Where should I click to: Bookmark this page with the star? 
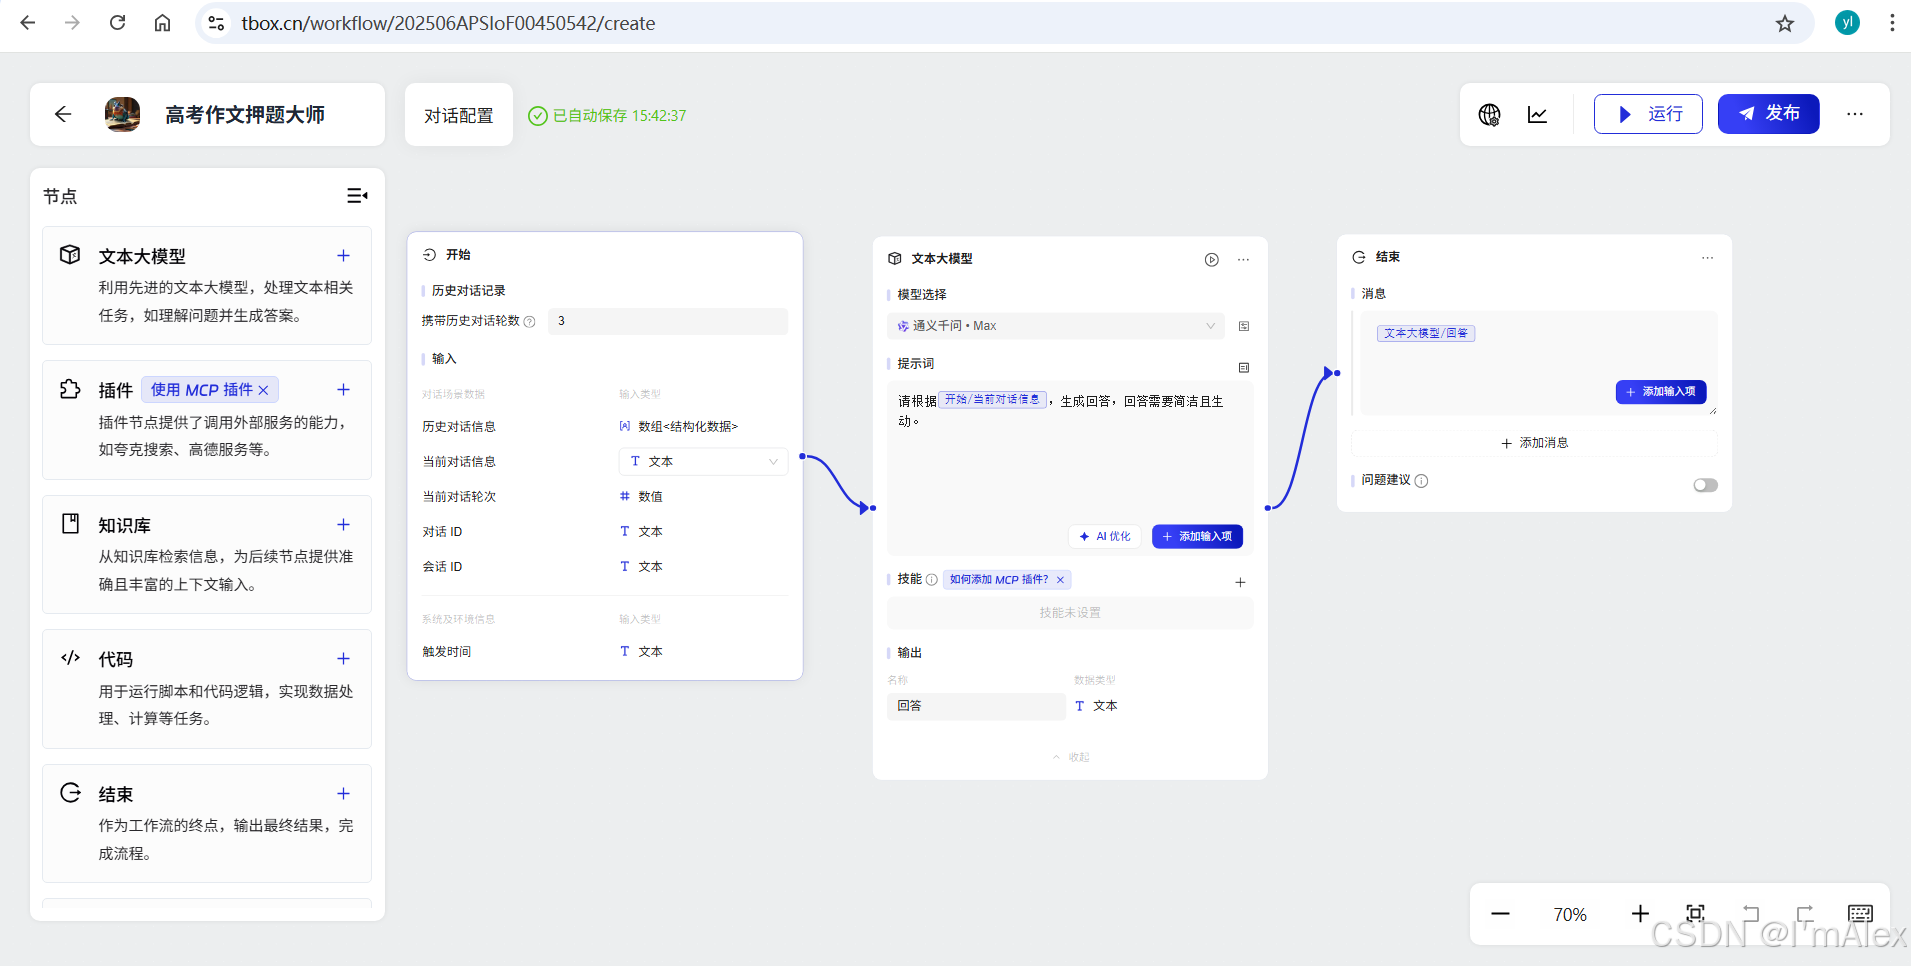[x=1785, y=23]
